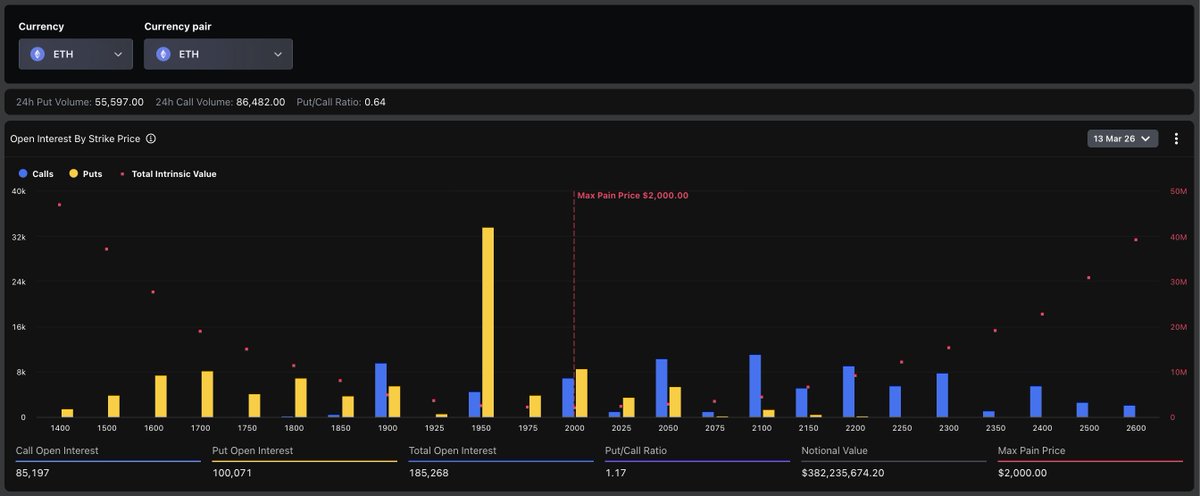
Task: Click the blue call bar at 2300 strike
Action: 942,395
